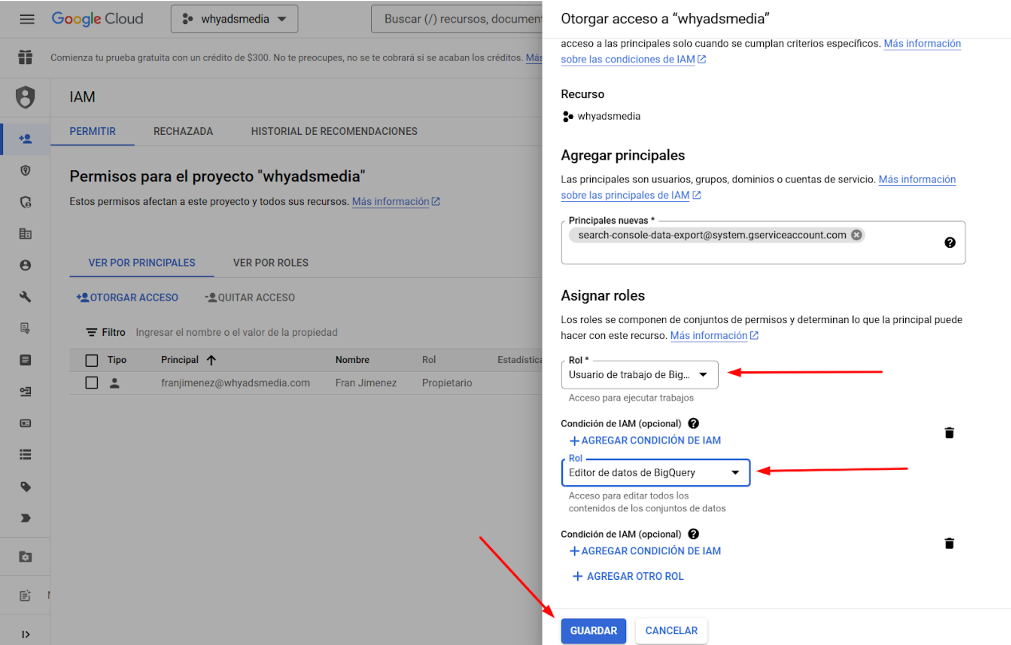Click the Principales nuevas input field

click(750, 252)
